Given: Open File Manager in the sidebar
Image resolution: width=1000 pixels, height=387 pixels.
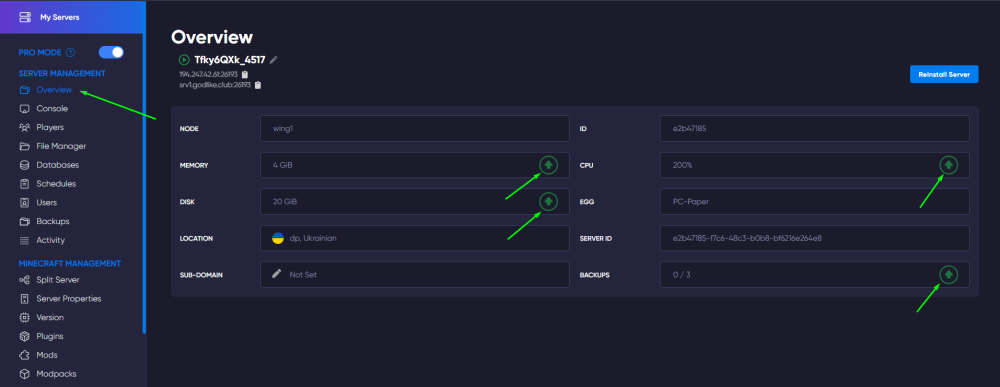Looking at the screenshot, I should (52, 146).
